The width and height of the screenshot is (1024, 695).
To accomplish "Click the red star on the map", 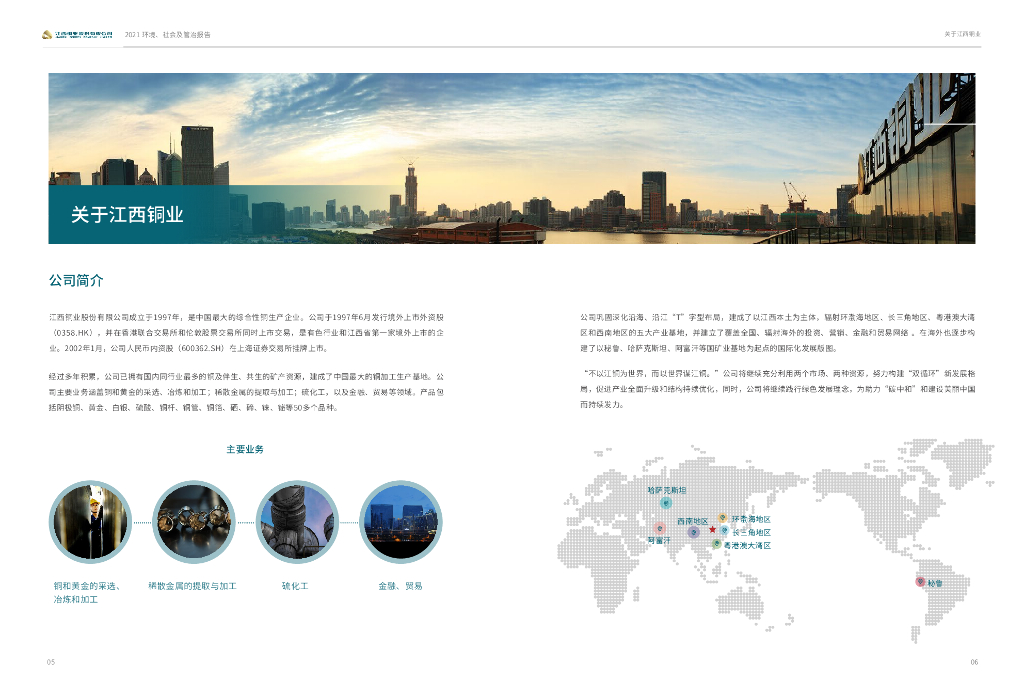I will pyautogui.click(x=712, y=529).
